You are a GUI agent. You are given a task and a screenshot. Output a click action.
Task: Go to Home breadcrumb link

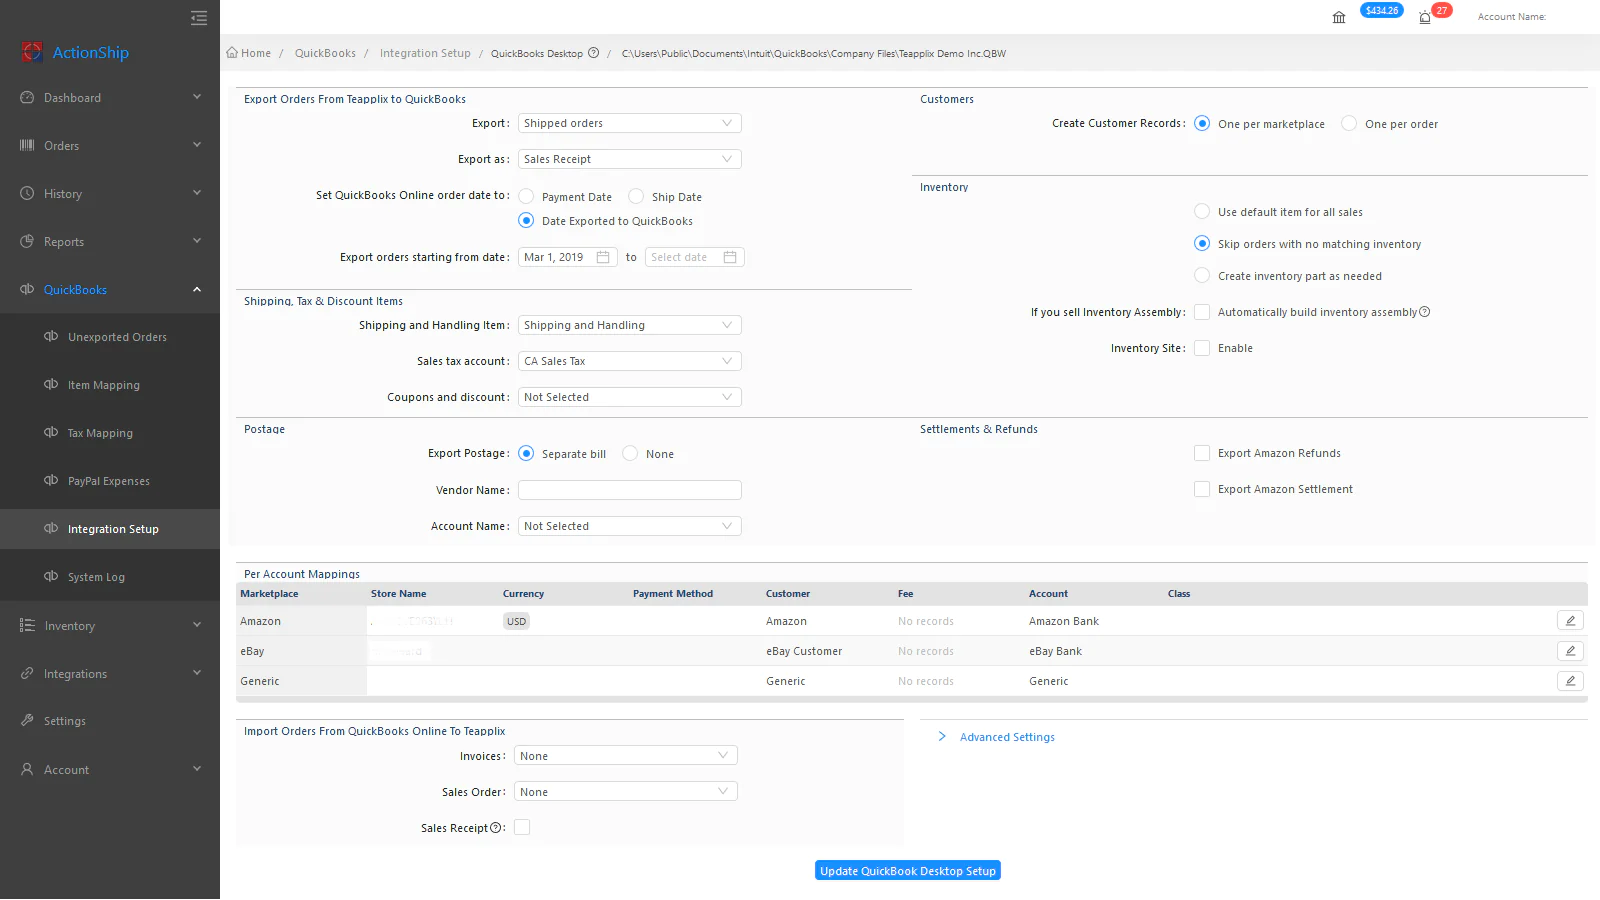click(x=256, y=53)
